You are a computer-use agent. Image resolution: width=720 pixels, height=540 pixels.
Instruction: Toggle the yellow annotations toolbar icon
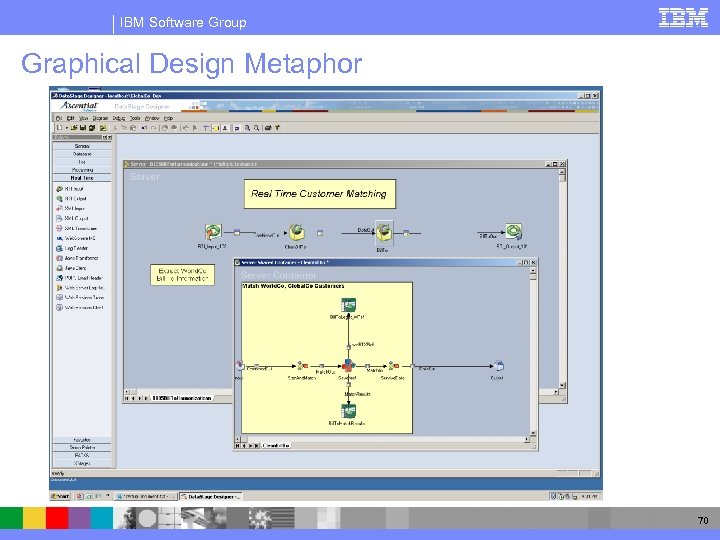[216, 128]
